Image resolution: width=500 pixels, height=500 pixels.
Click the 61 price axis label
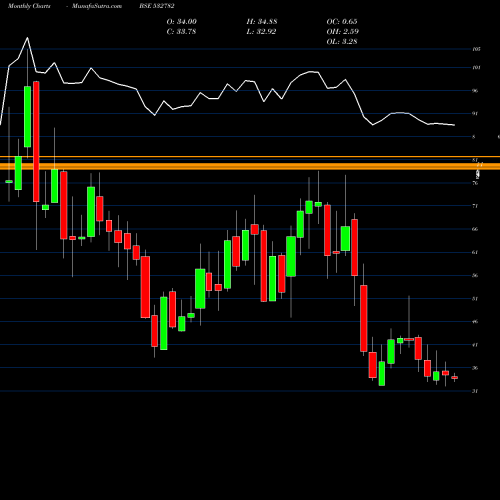coord(475,252)
